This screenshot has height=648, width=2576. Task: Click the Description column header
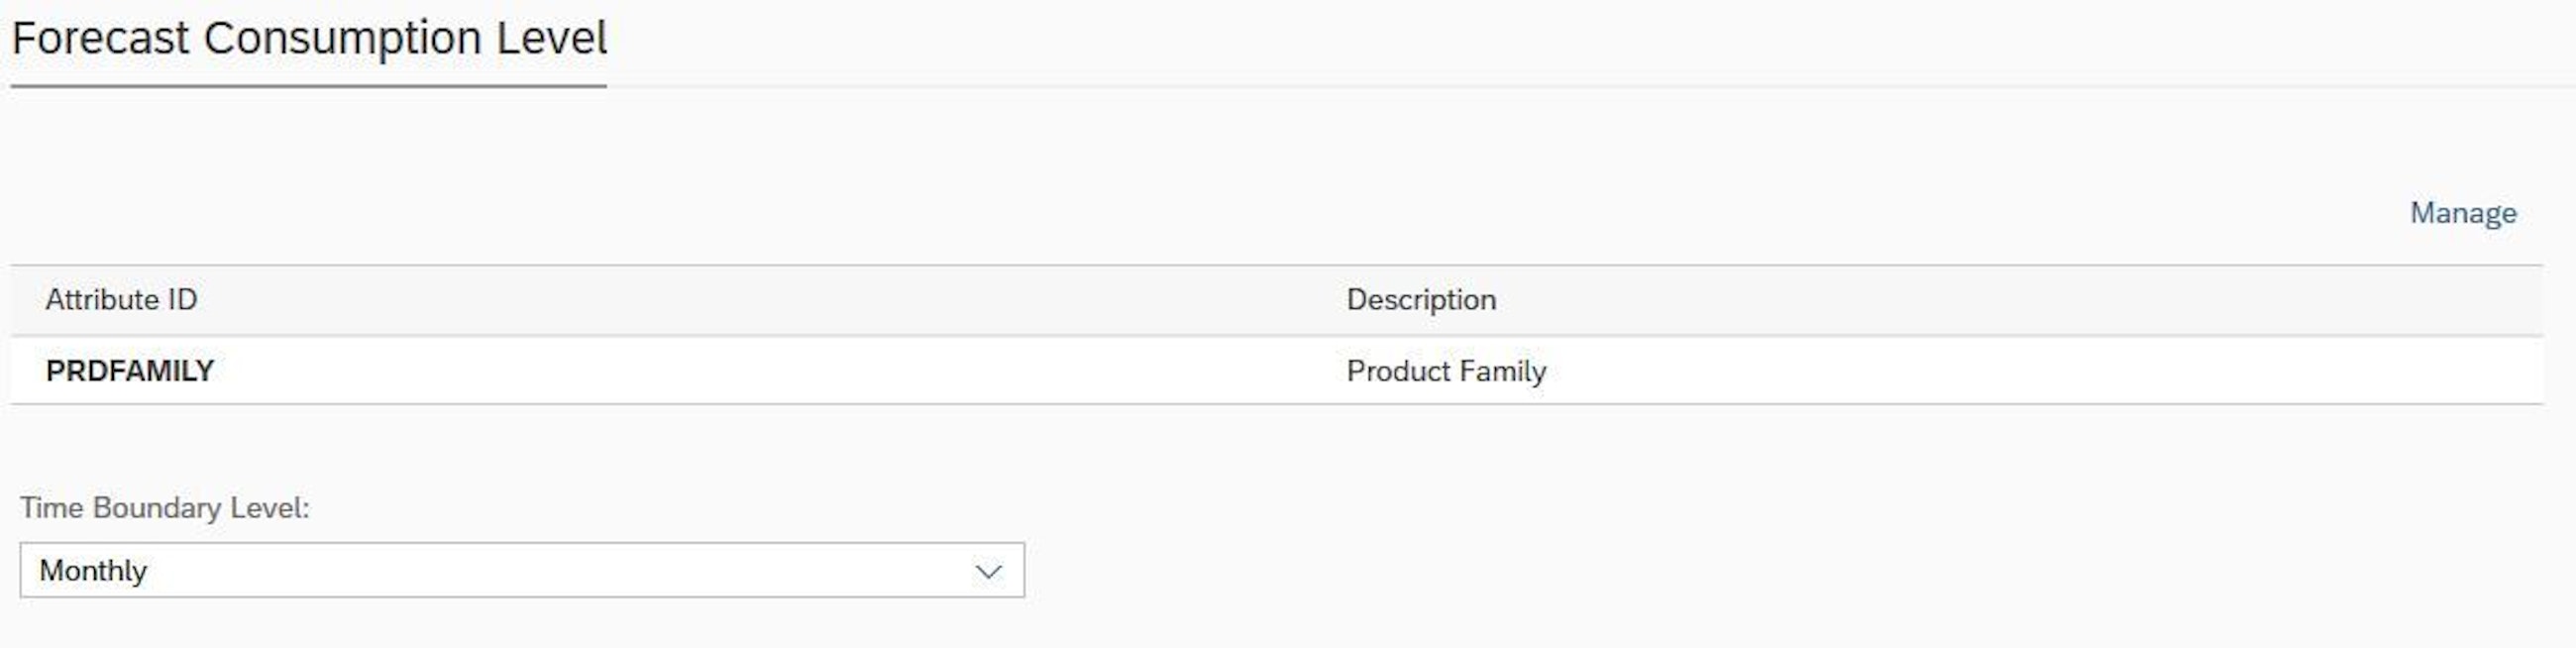tap(1421, 300)
